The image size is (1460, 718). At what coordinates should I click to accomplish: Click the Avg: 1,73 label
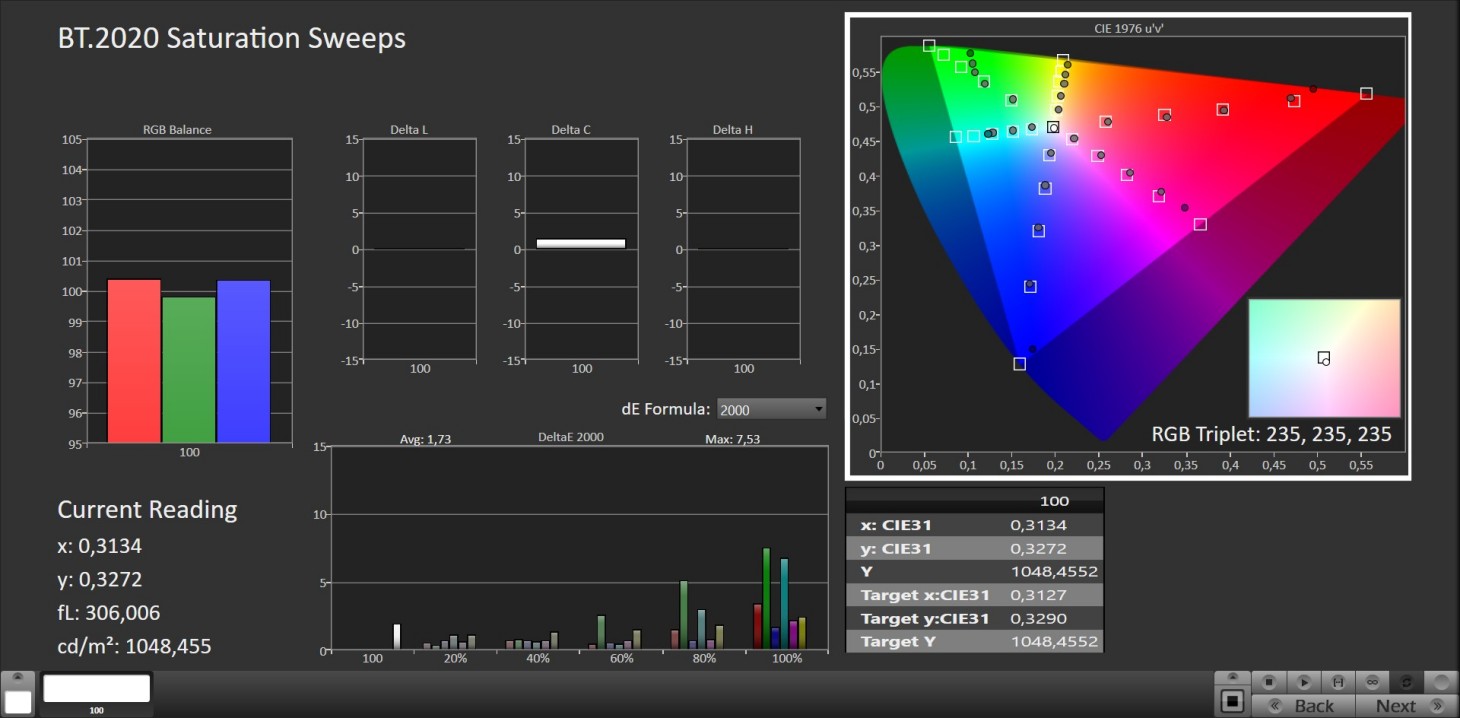426,438
